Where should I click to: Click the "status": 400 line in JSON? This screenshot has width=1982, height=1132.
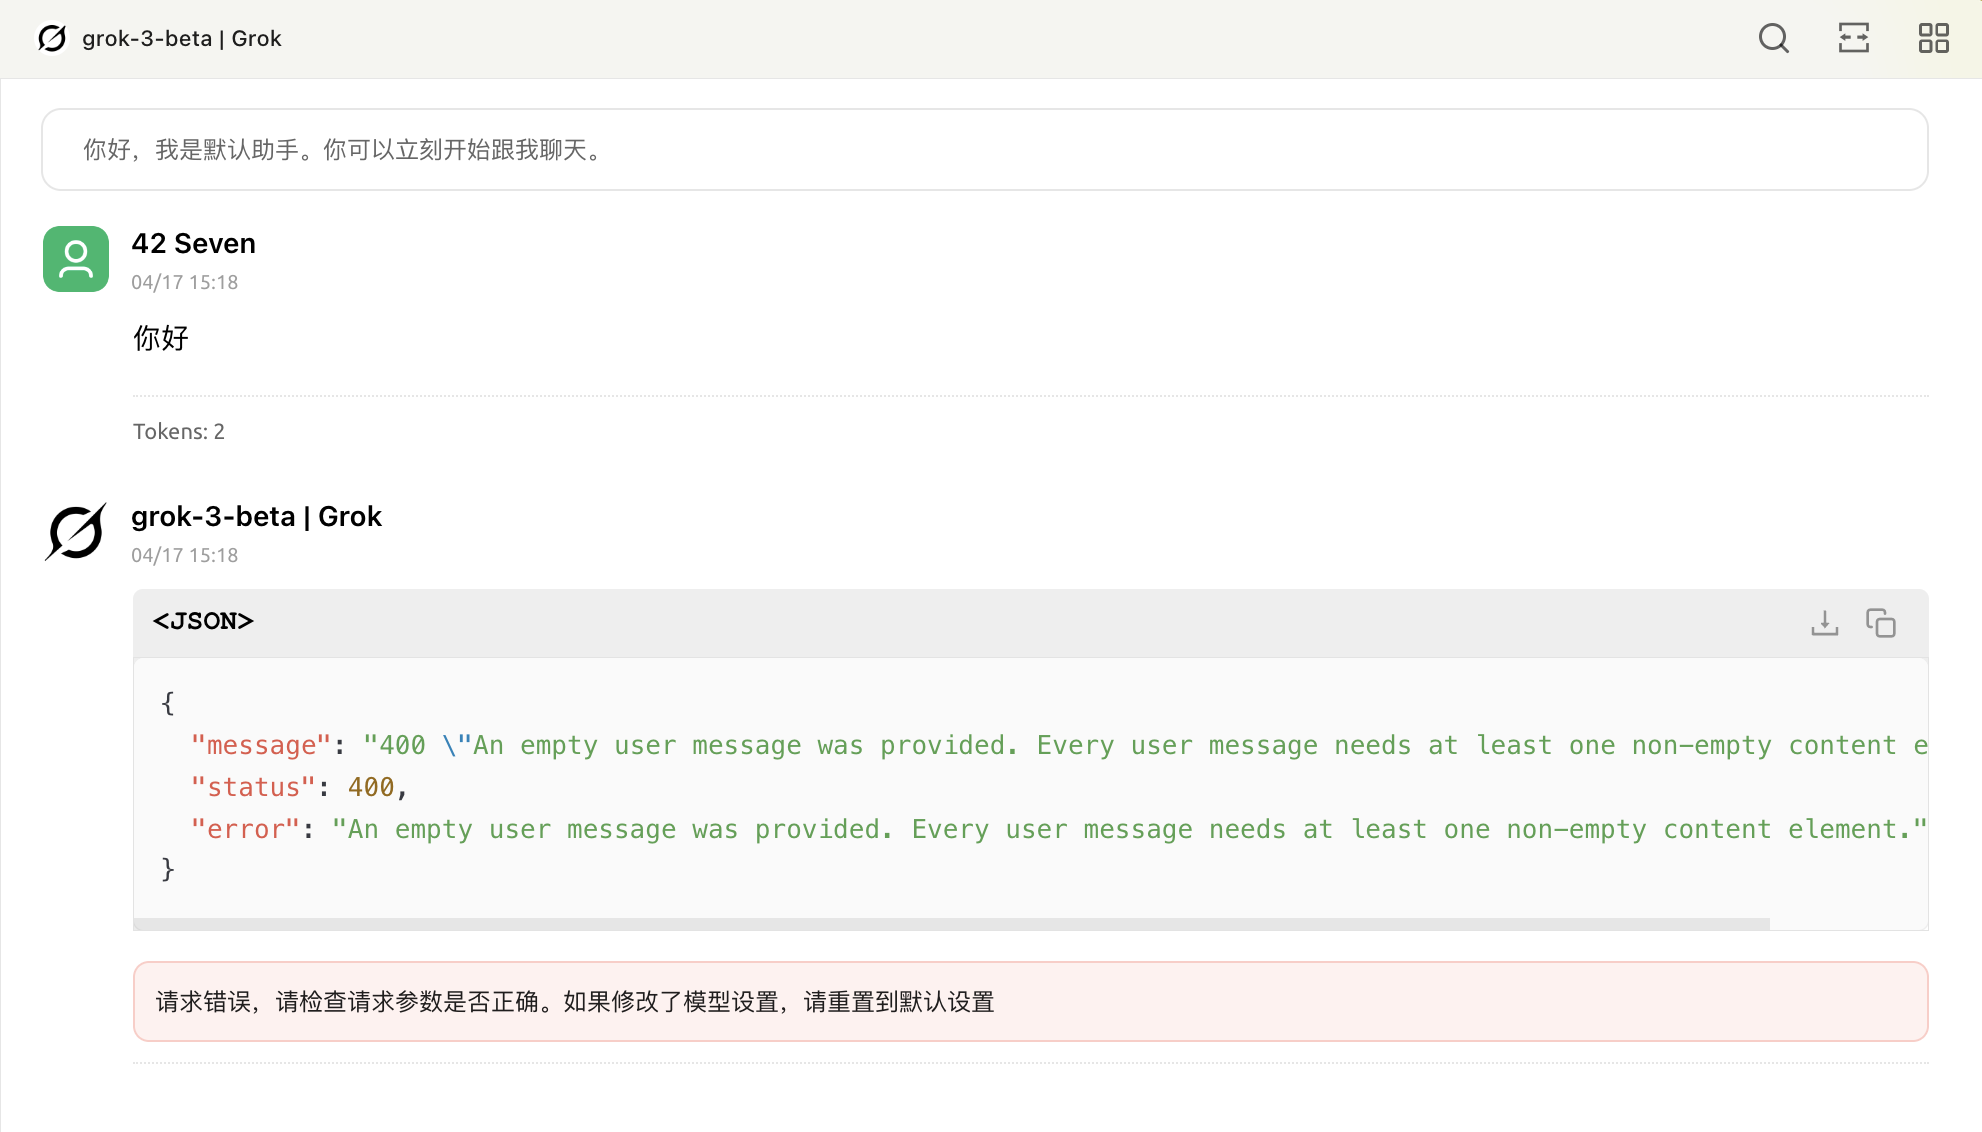(x=298, y=788)
